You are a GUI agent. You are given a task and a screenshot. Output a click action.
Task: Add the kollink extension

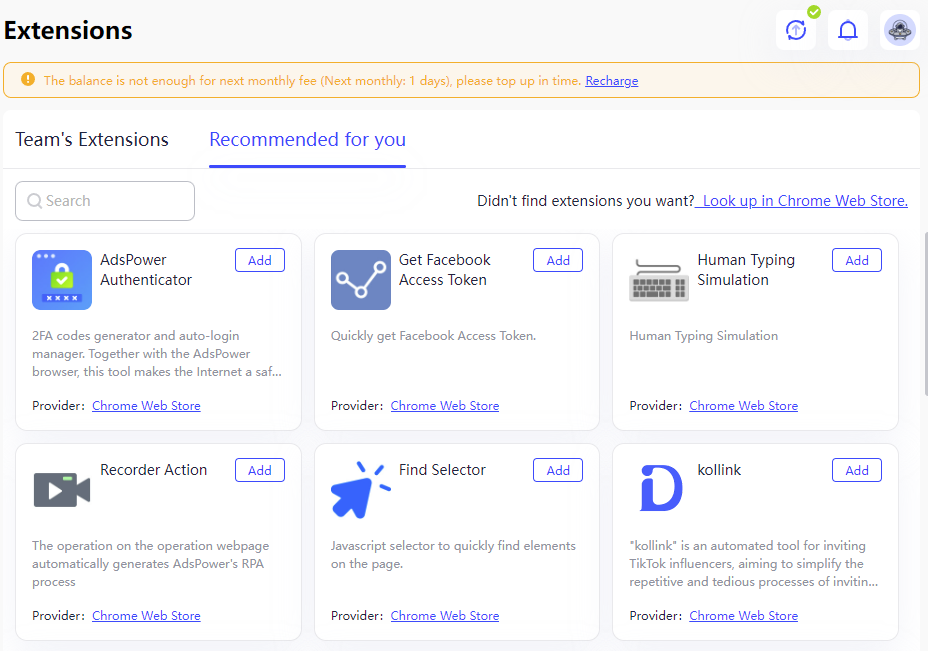click(857, 470)
